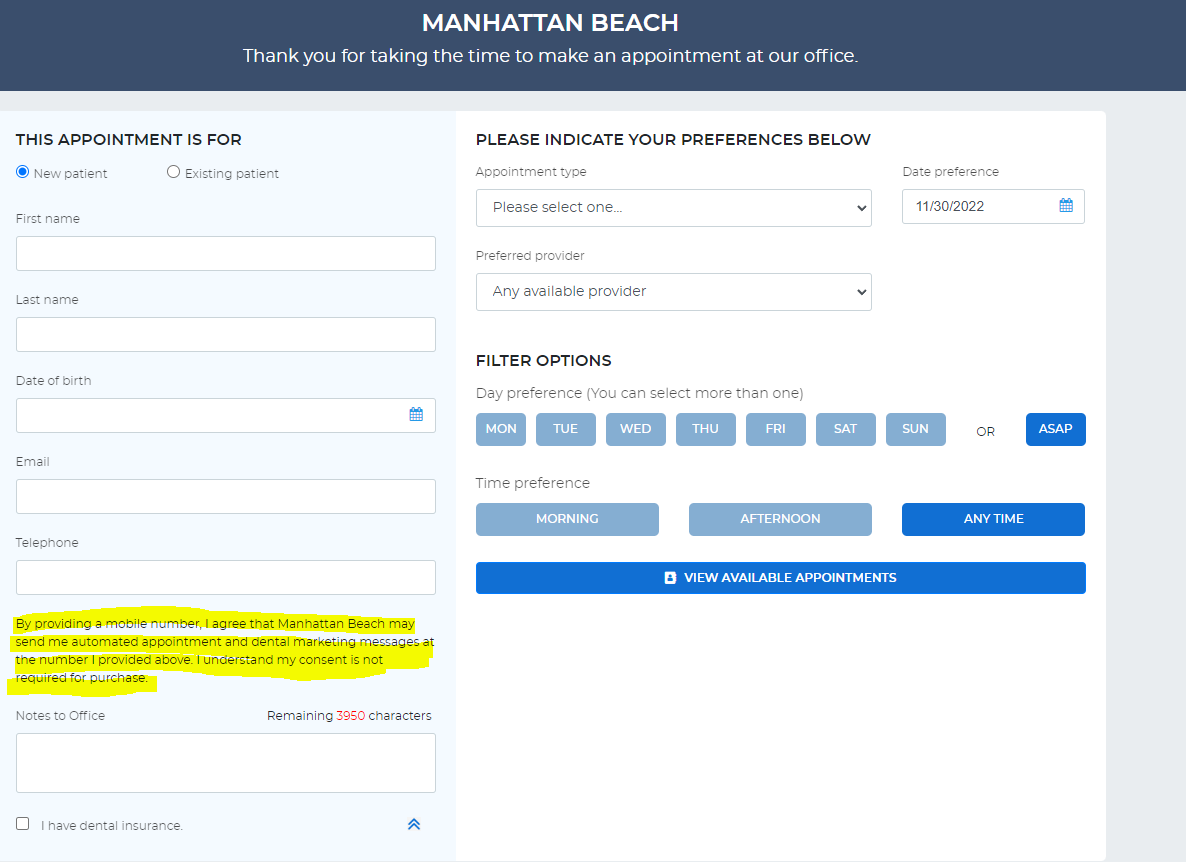Open the Date of birth calendar icon
1186x862 pixels.
coord(416,414)
